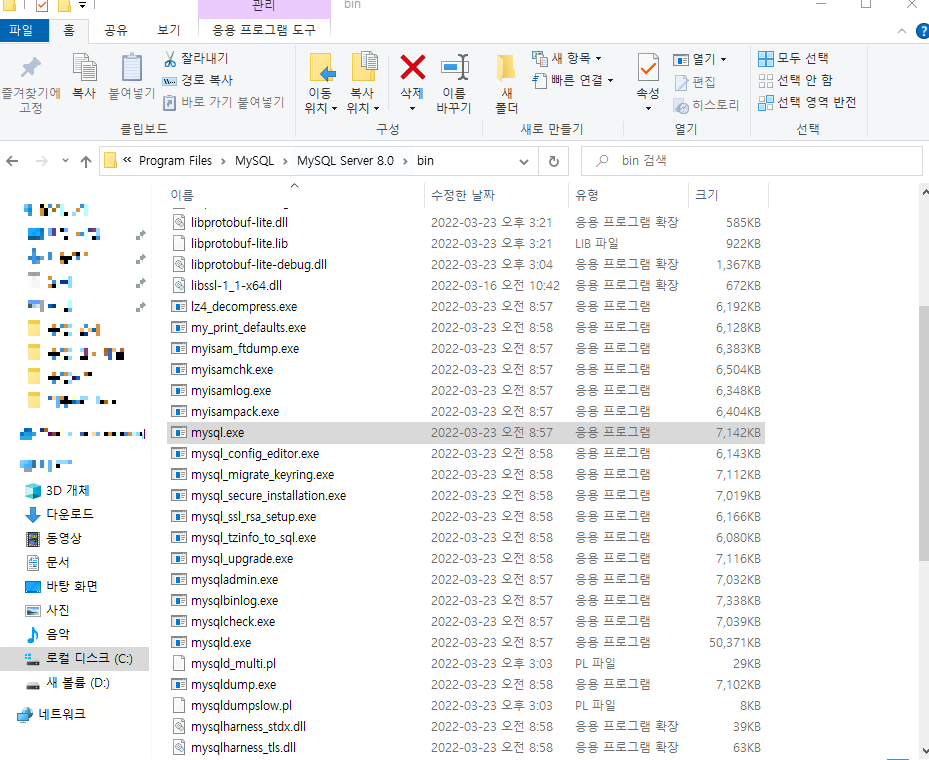This screenshot has height=760, width=929.
Task: Refresh the bin folder view
Action: (553, 161)
